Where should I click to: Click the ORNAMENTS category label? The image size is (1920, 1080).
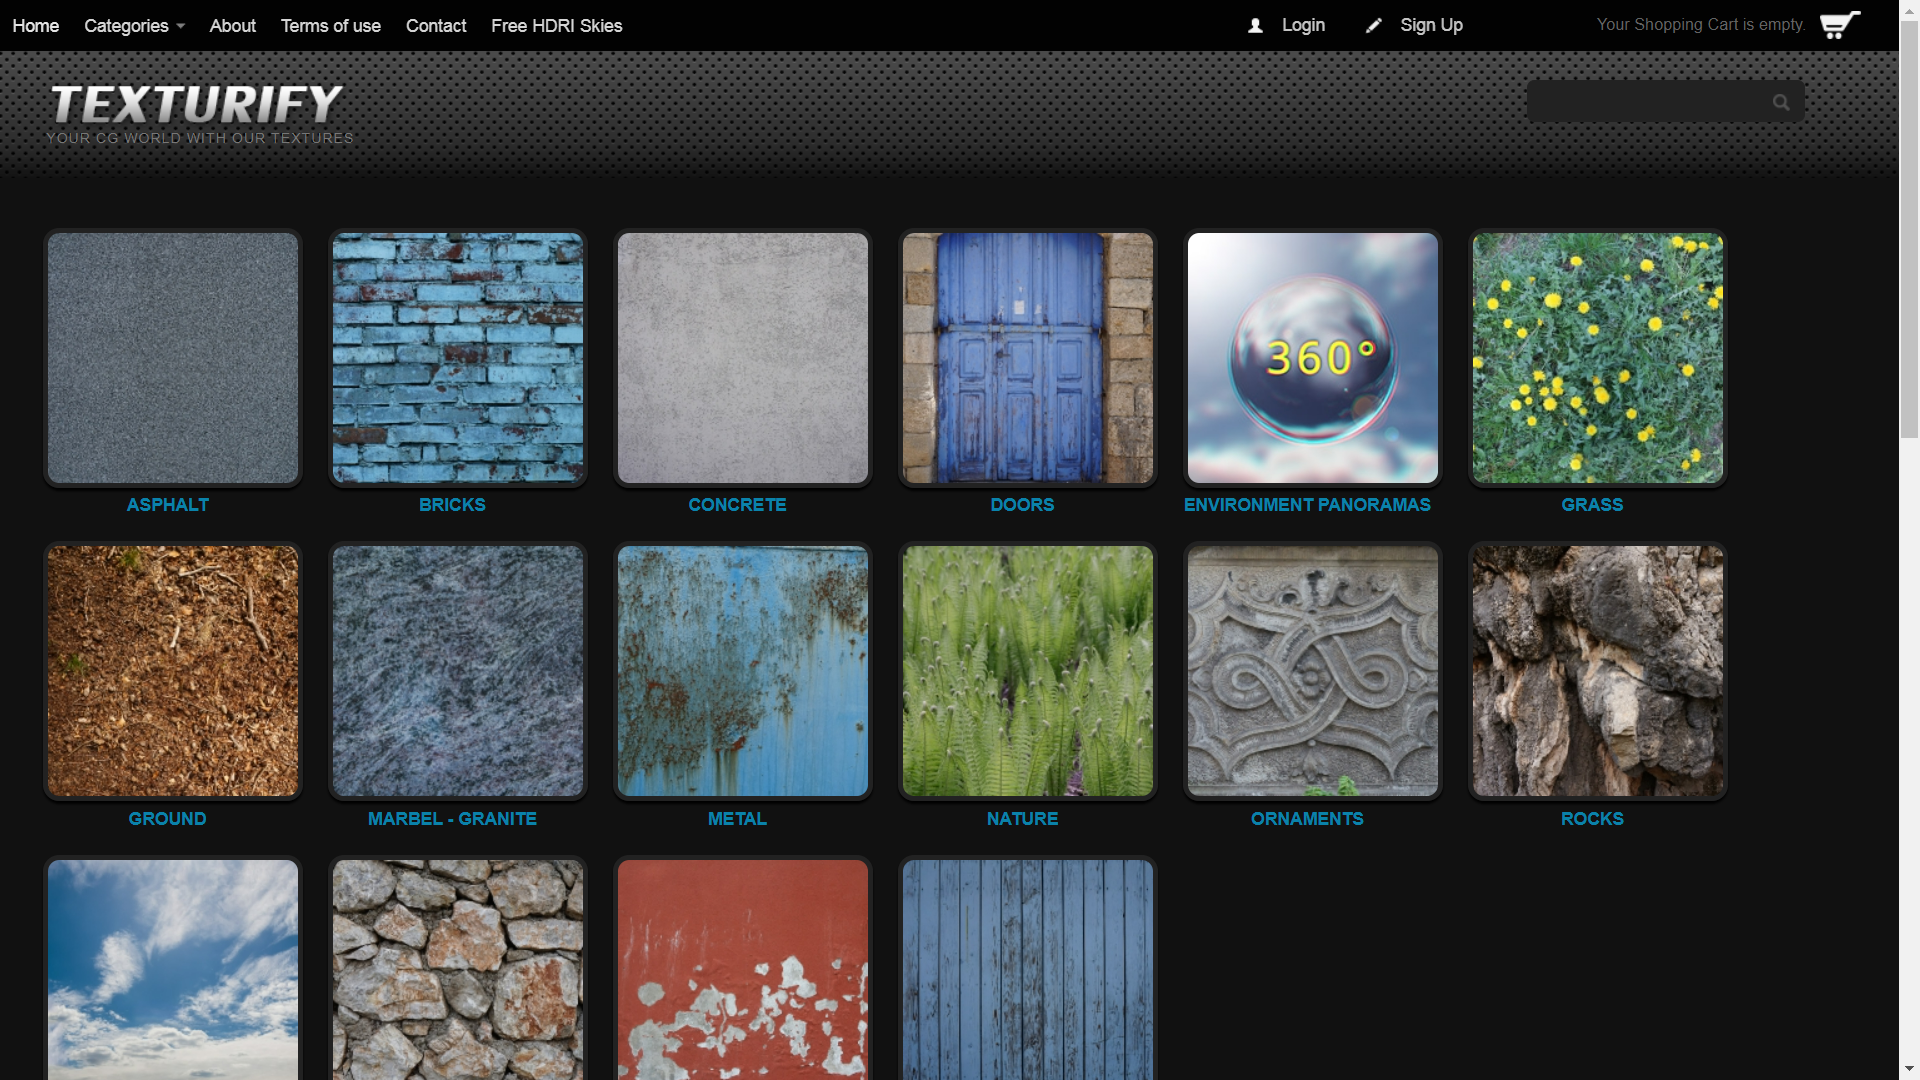pos(1307,819)
